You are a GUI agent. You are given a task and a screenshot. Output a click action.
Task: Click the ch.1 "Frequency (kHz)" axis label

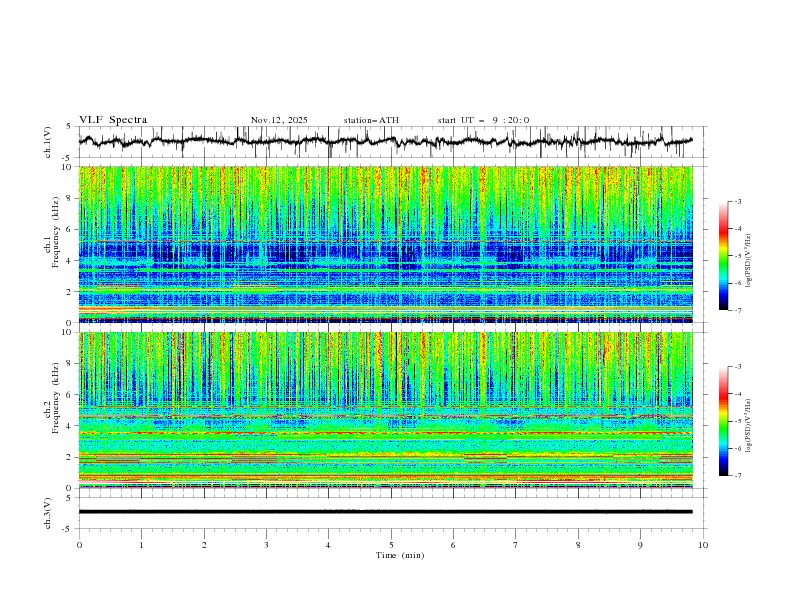coord(56,233)
